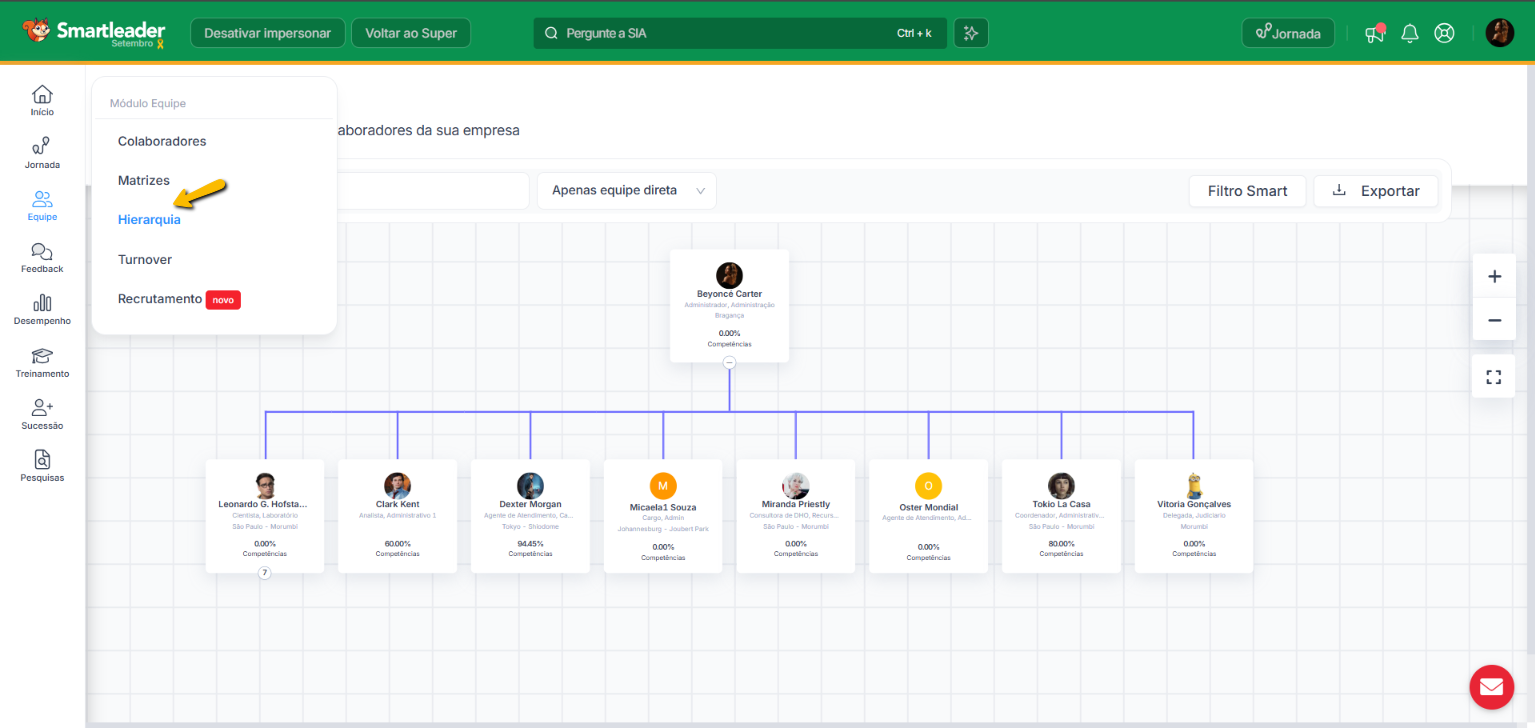Click the Exportar button
Screen dimensions: 1535x728
pos(1376,191)
